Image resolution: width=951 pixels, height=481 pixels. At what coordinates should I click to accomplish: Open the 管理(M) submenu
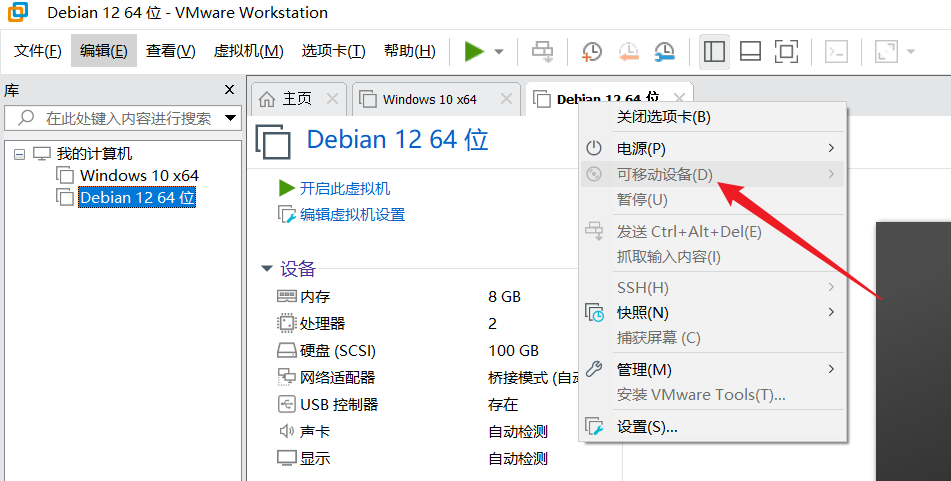point(713,369)
